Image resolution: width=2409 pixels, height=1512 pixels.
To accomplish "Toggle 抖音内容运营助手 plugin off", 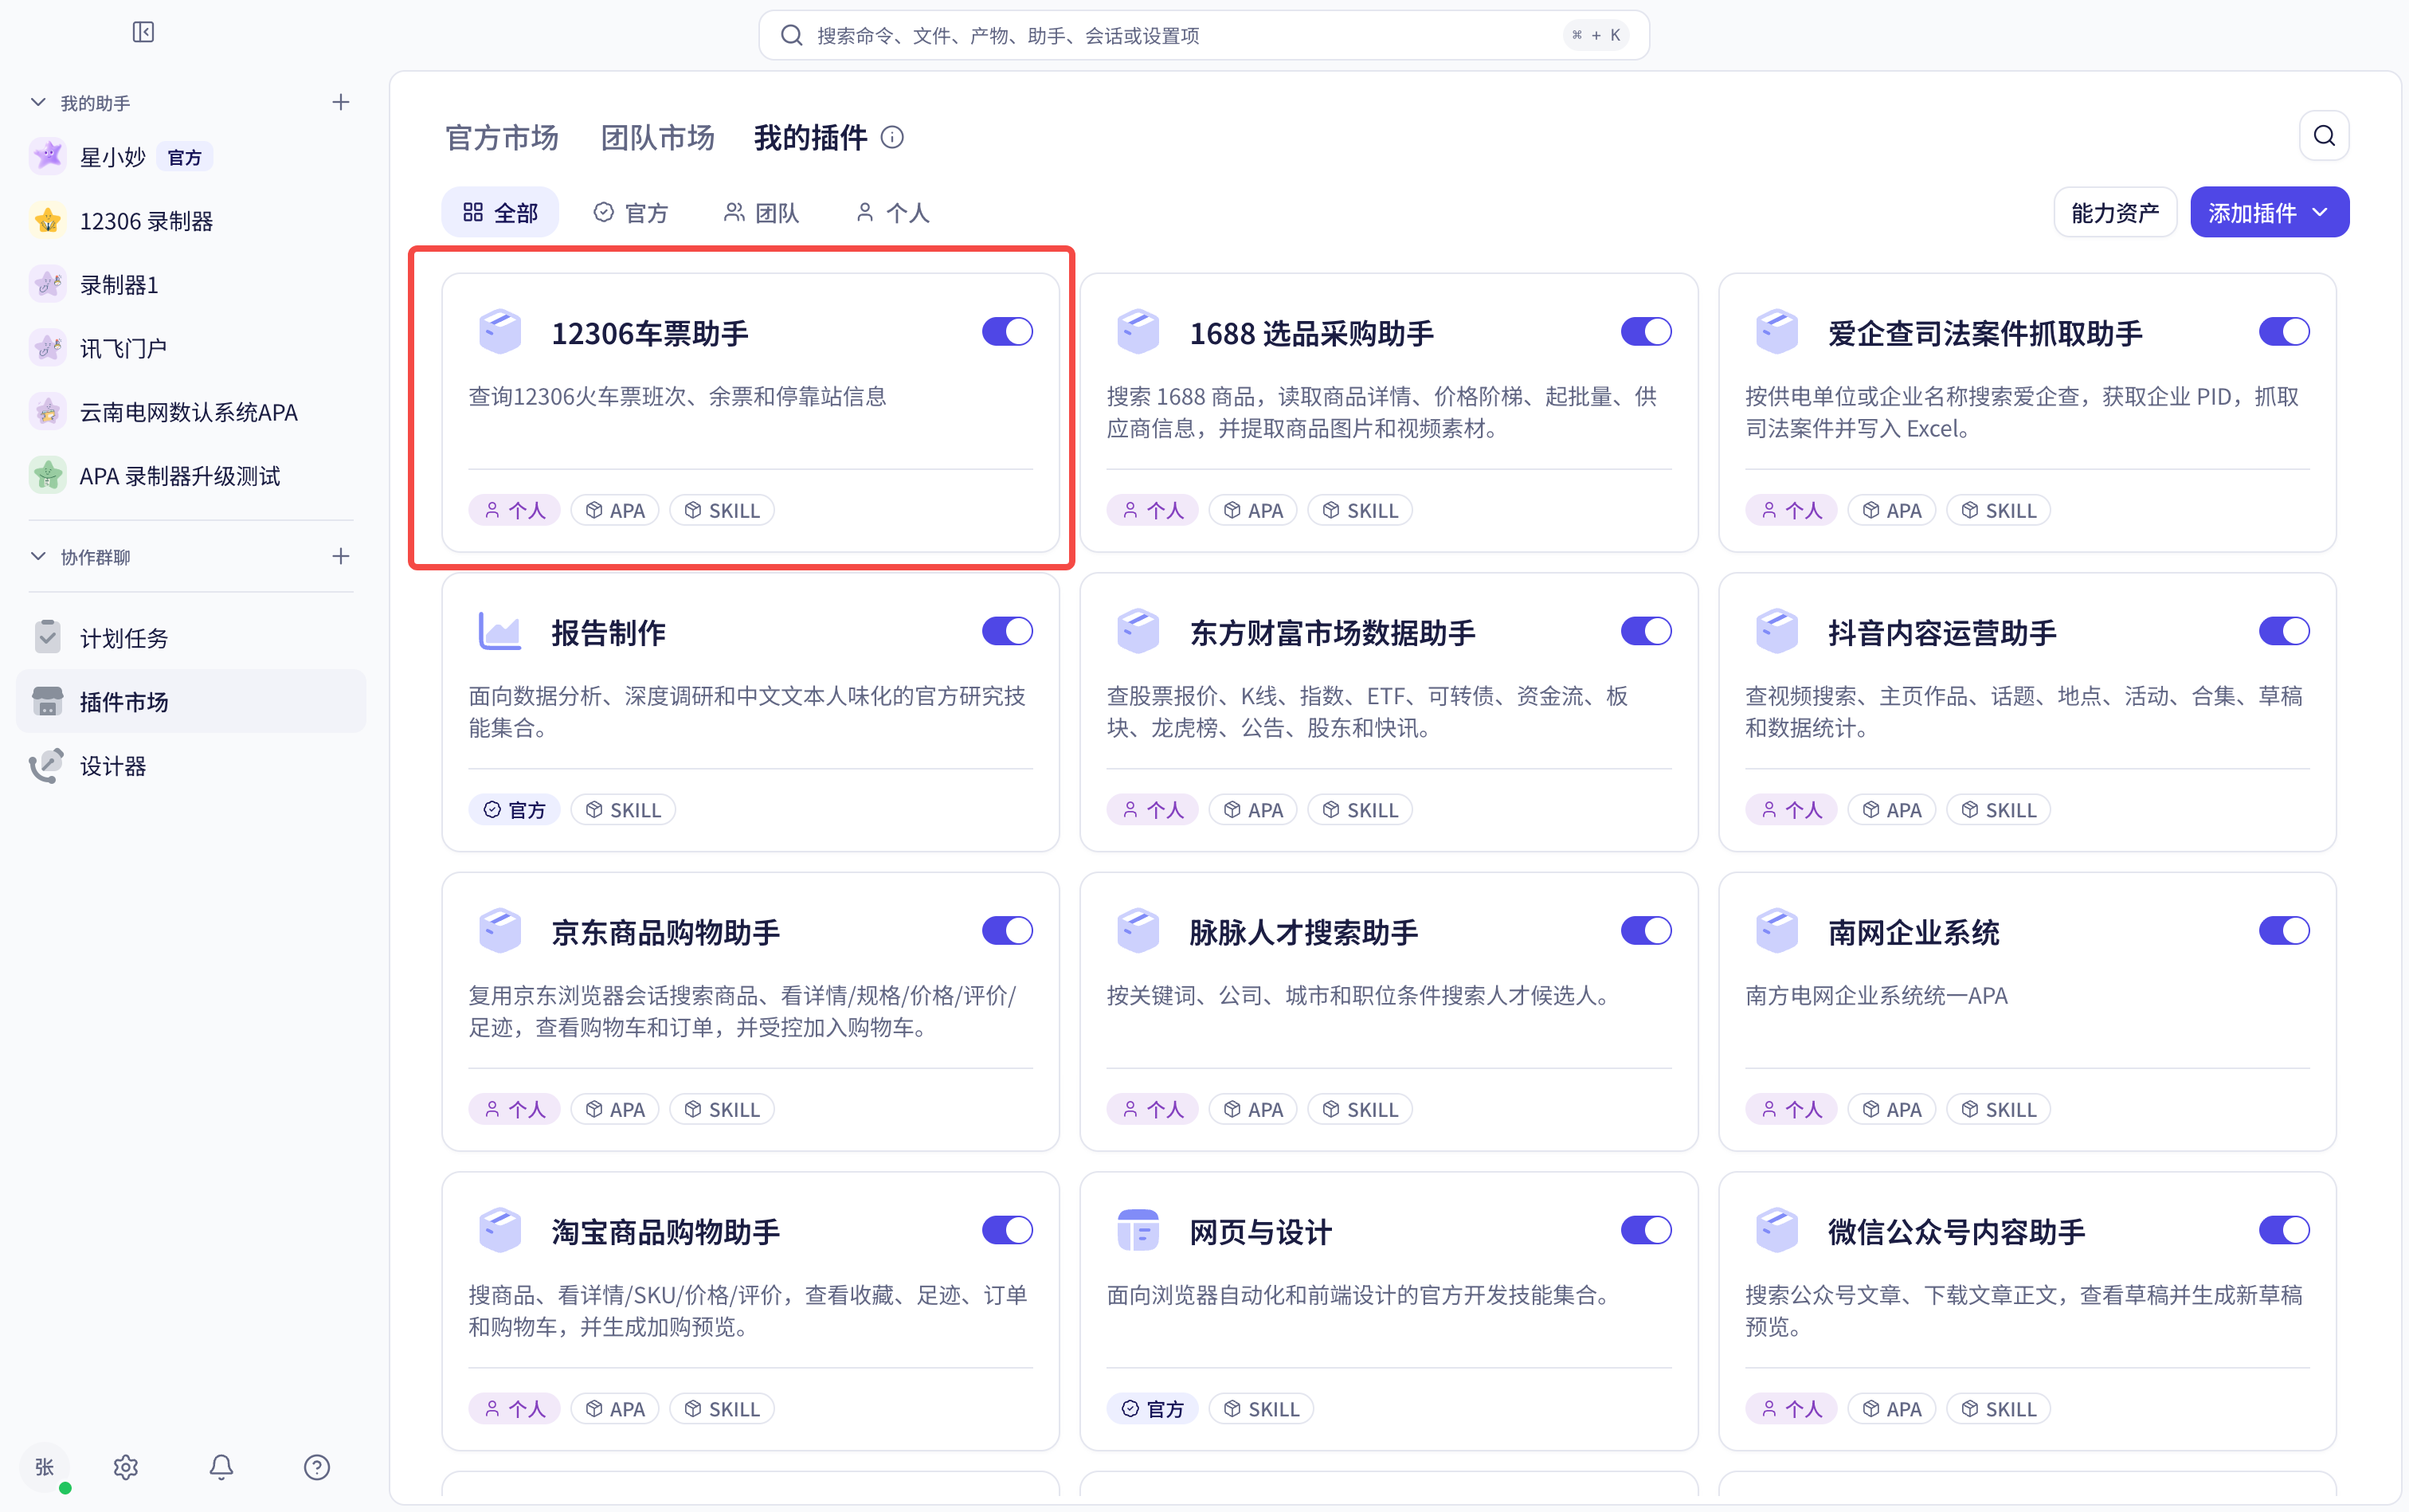I will coord(2284,631).
